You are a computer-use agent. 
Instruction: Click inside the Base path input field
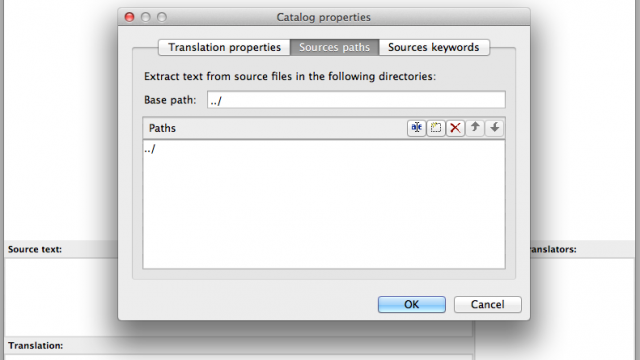[x=356, y=100]
